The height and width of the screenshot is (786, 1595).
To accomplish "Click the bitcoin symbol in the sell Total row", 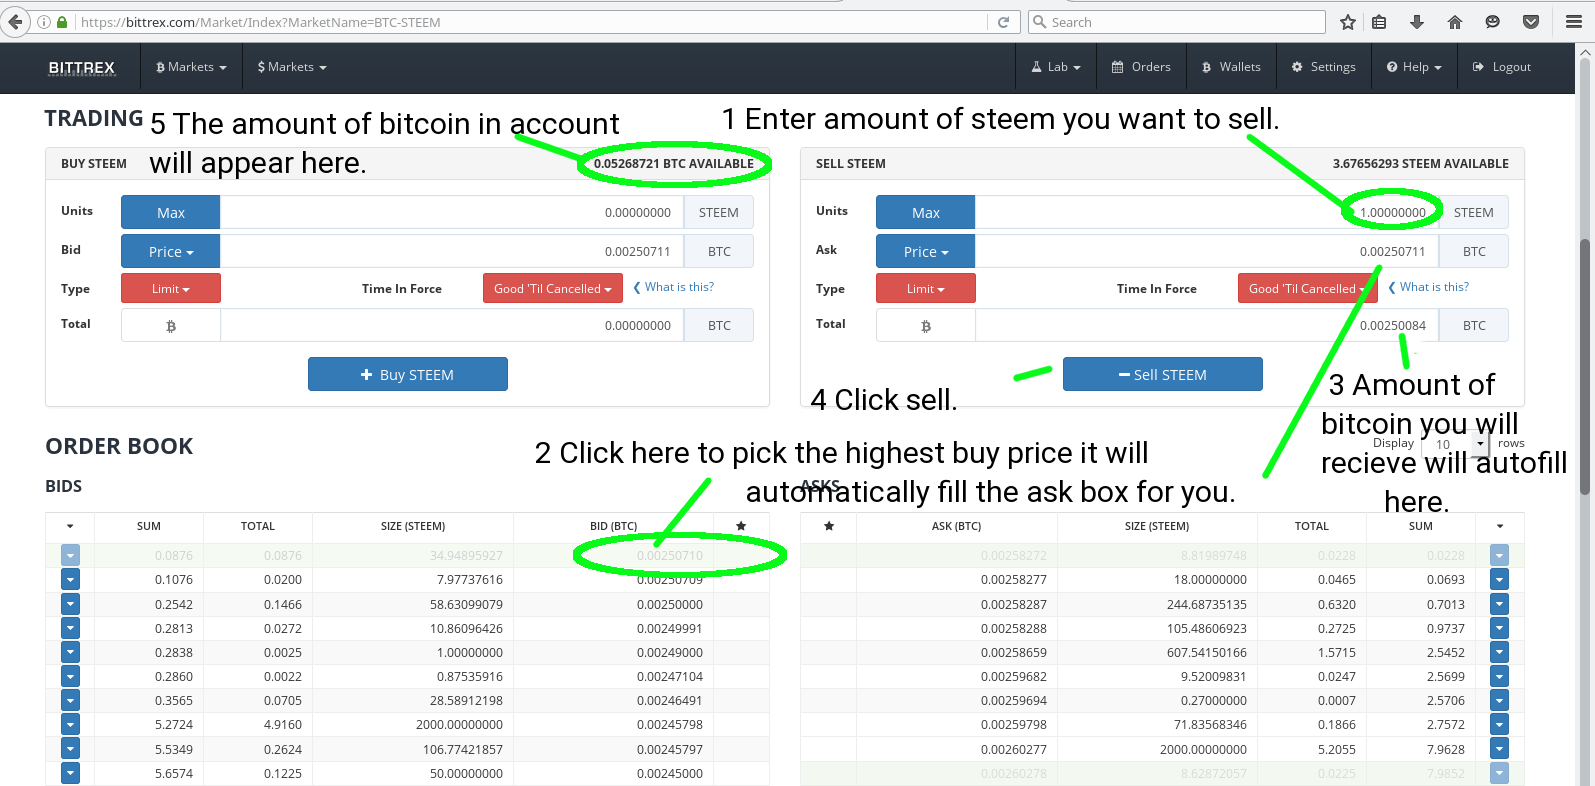I will point(926,326).
